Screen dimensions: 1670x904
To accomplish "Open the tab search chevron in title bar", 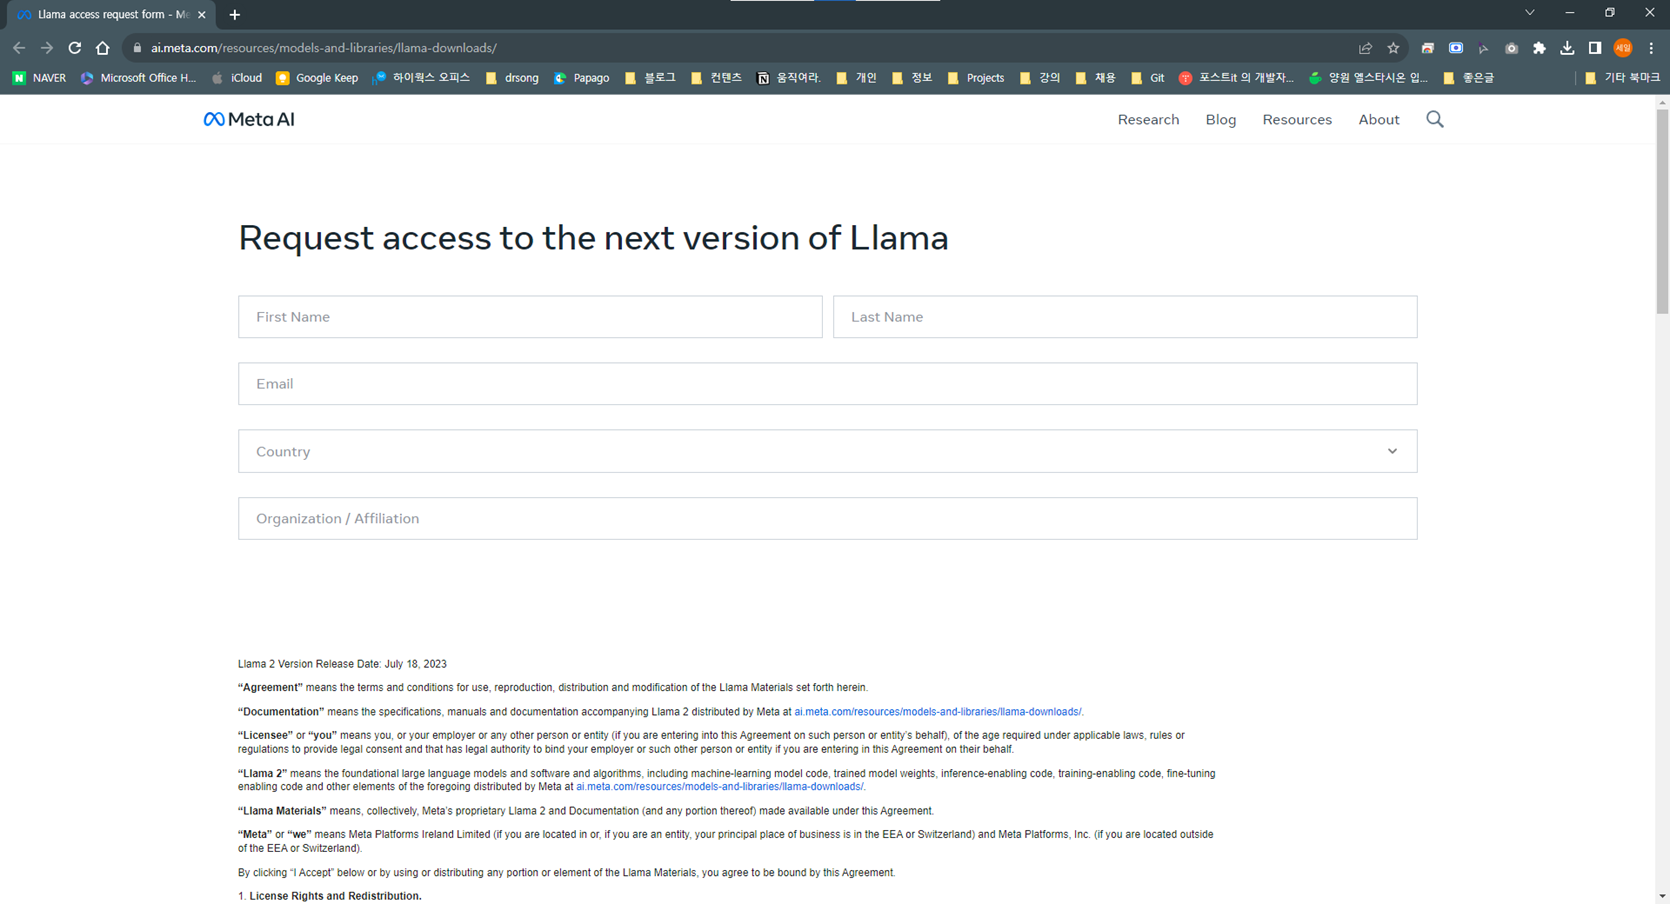I will point(1529,13).
